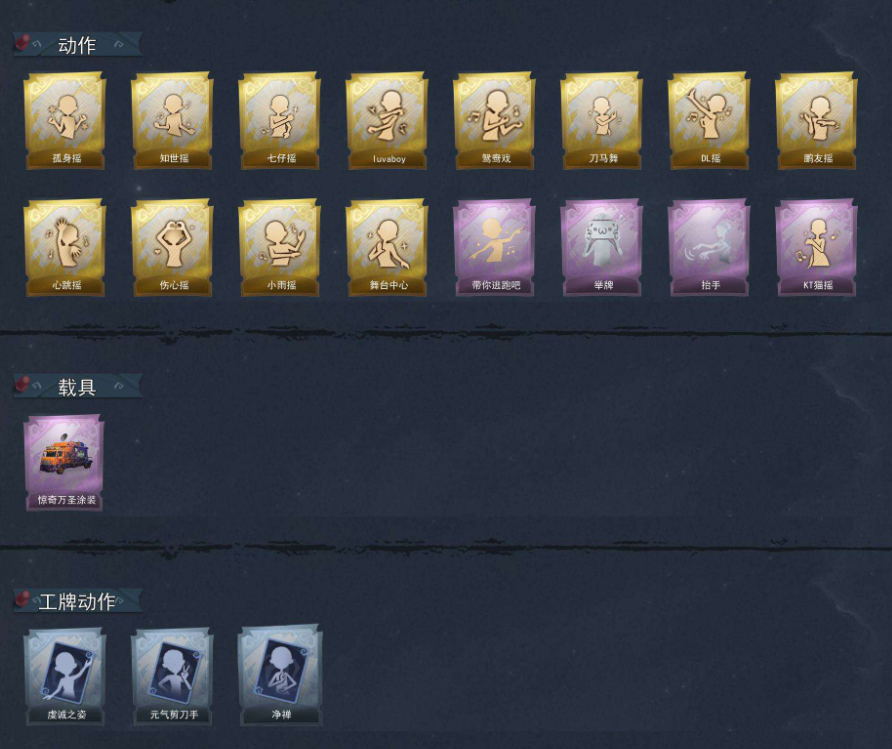Choose the 心跳摇 action card
The image size is (892, 749).
[x=64, y=247]
